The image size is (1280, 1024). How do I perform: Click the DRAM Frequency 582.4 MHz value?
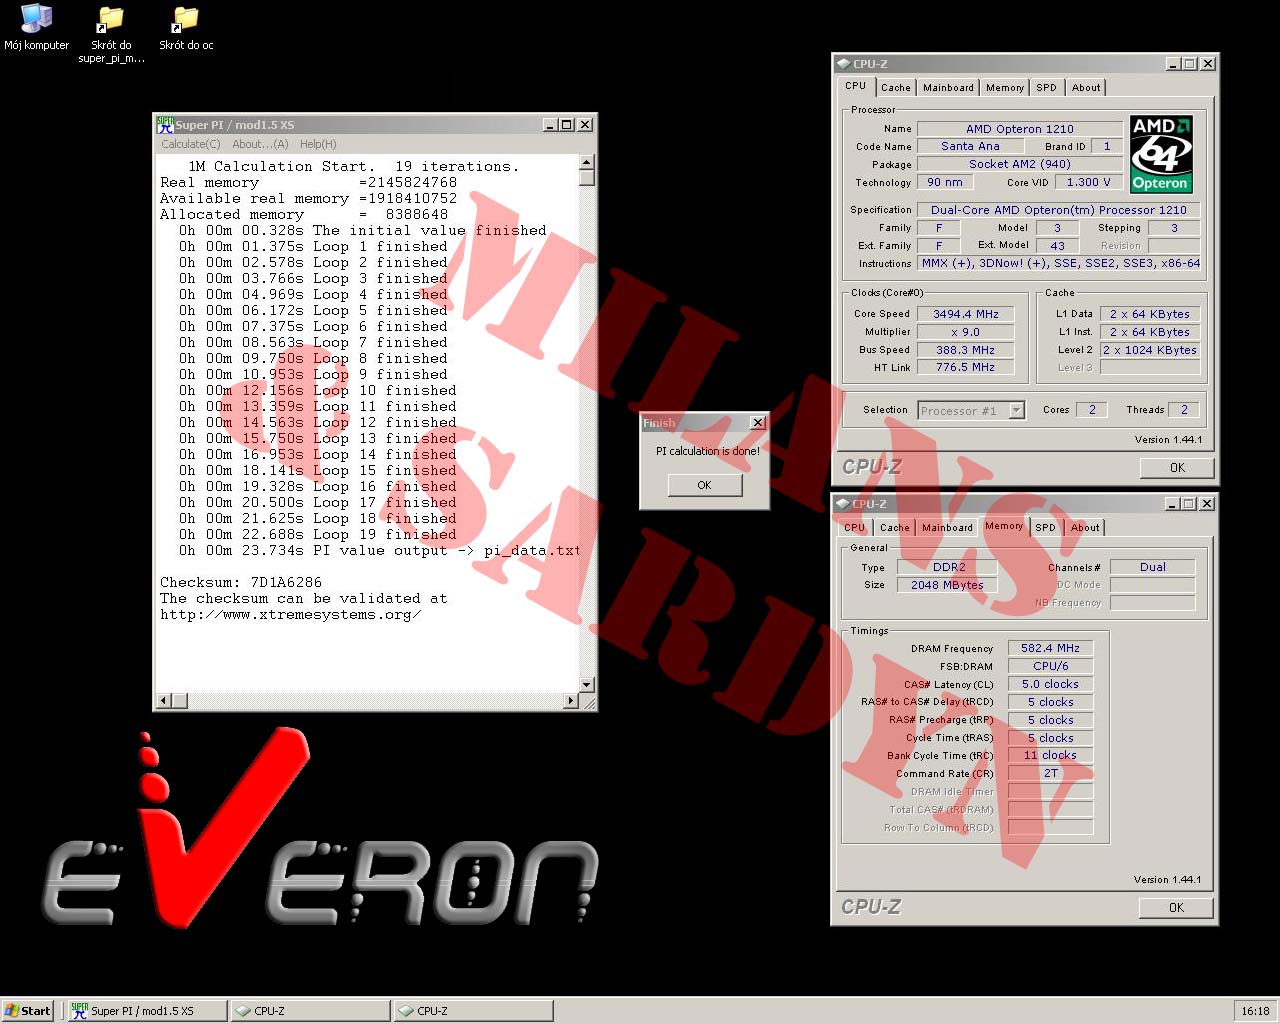pos(1051,648)
